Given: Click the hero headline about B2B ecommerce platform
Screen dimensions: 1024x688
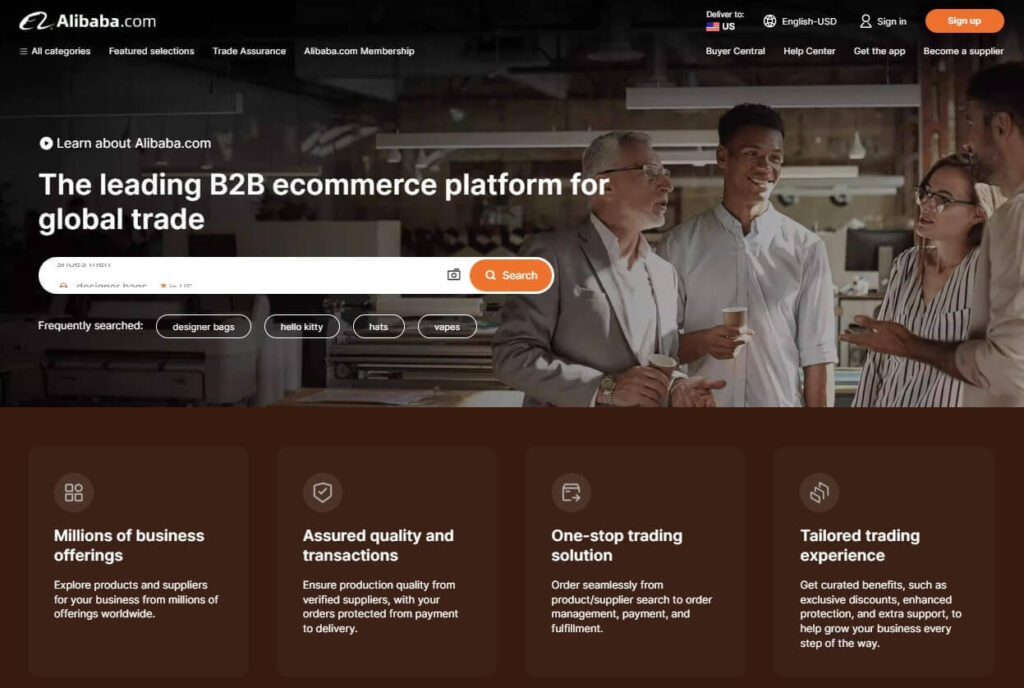Looking at the screenshot, I should pos(324,202).
